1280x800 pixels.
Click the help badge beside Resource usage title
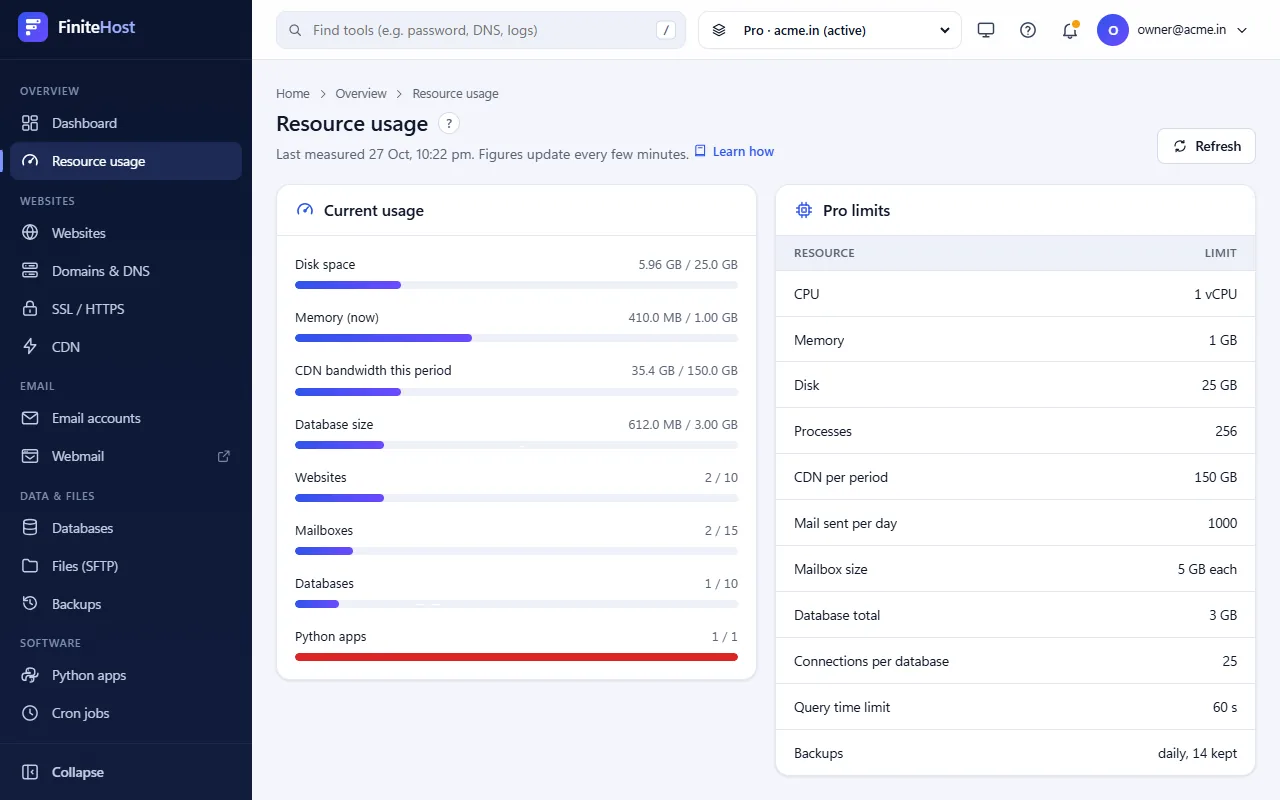[449, 123]
